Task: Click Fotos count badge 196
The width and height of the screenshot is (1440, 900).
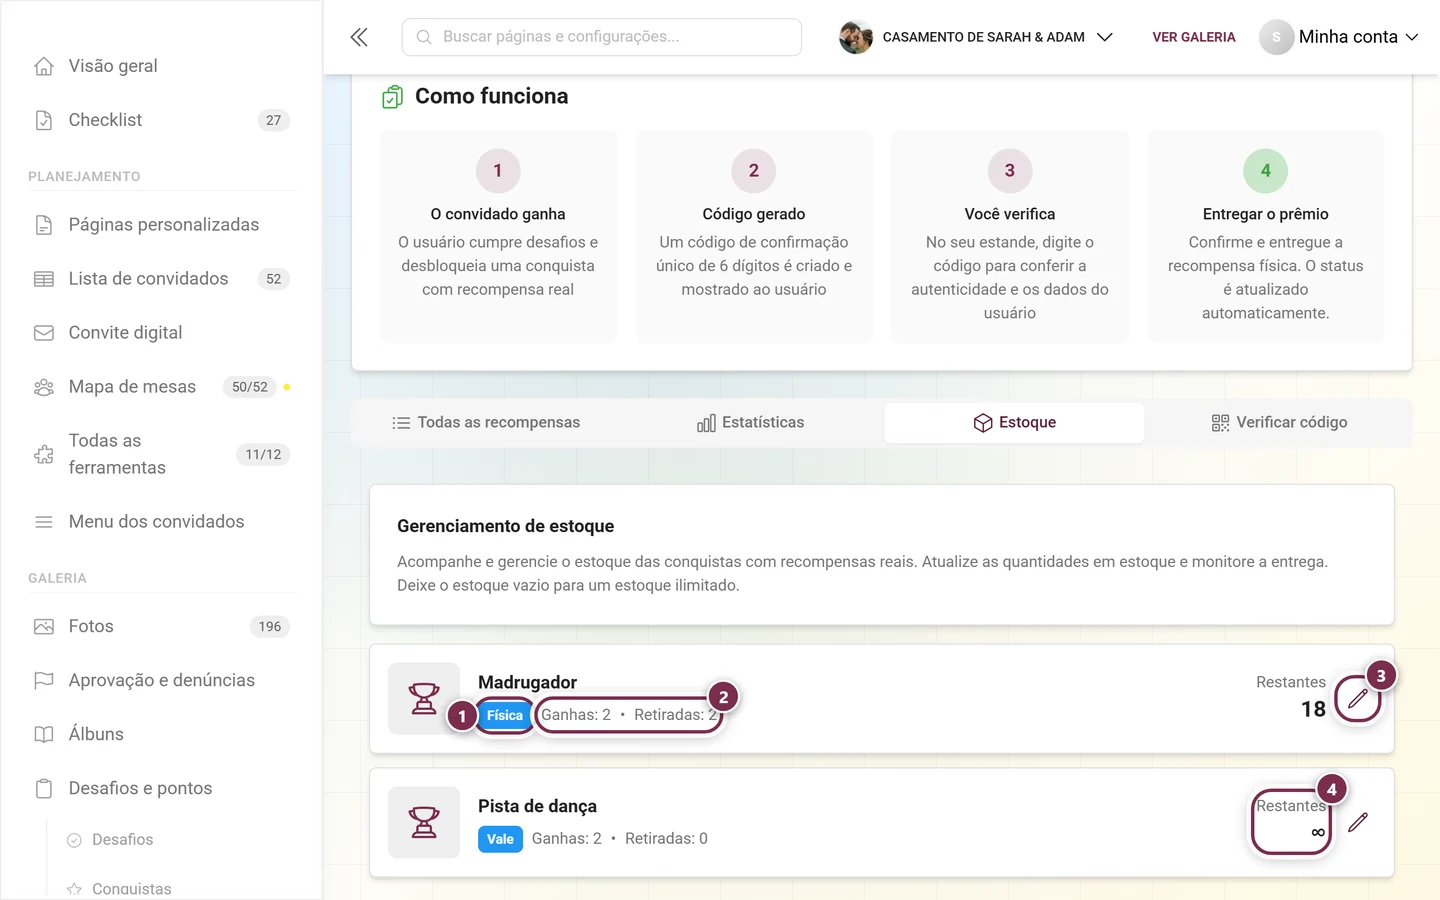Action: tap(270, 627)
